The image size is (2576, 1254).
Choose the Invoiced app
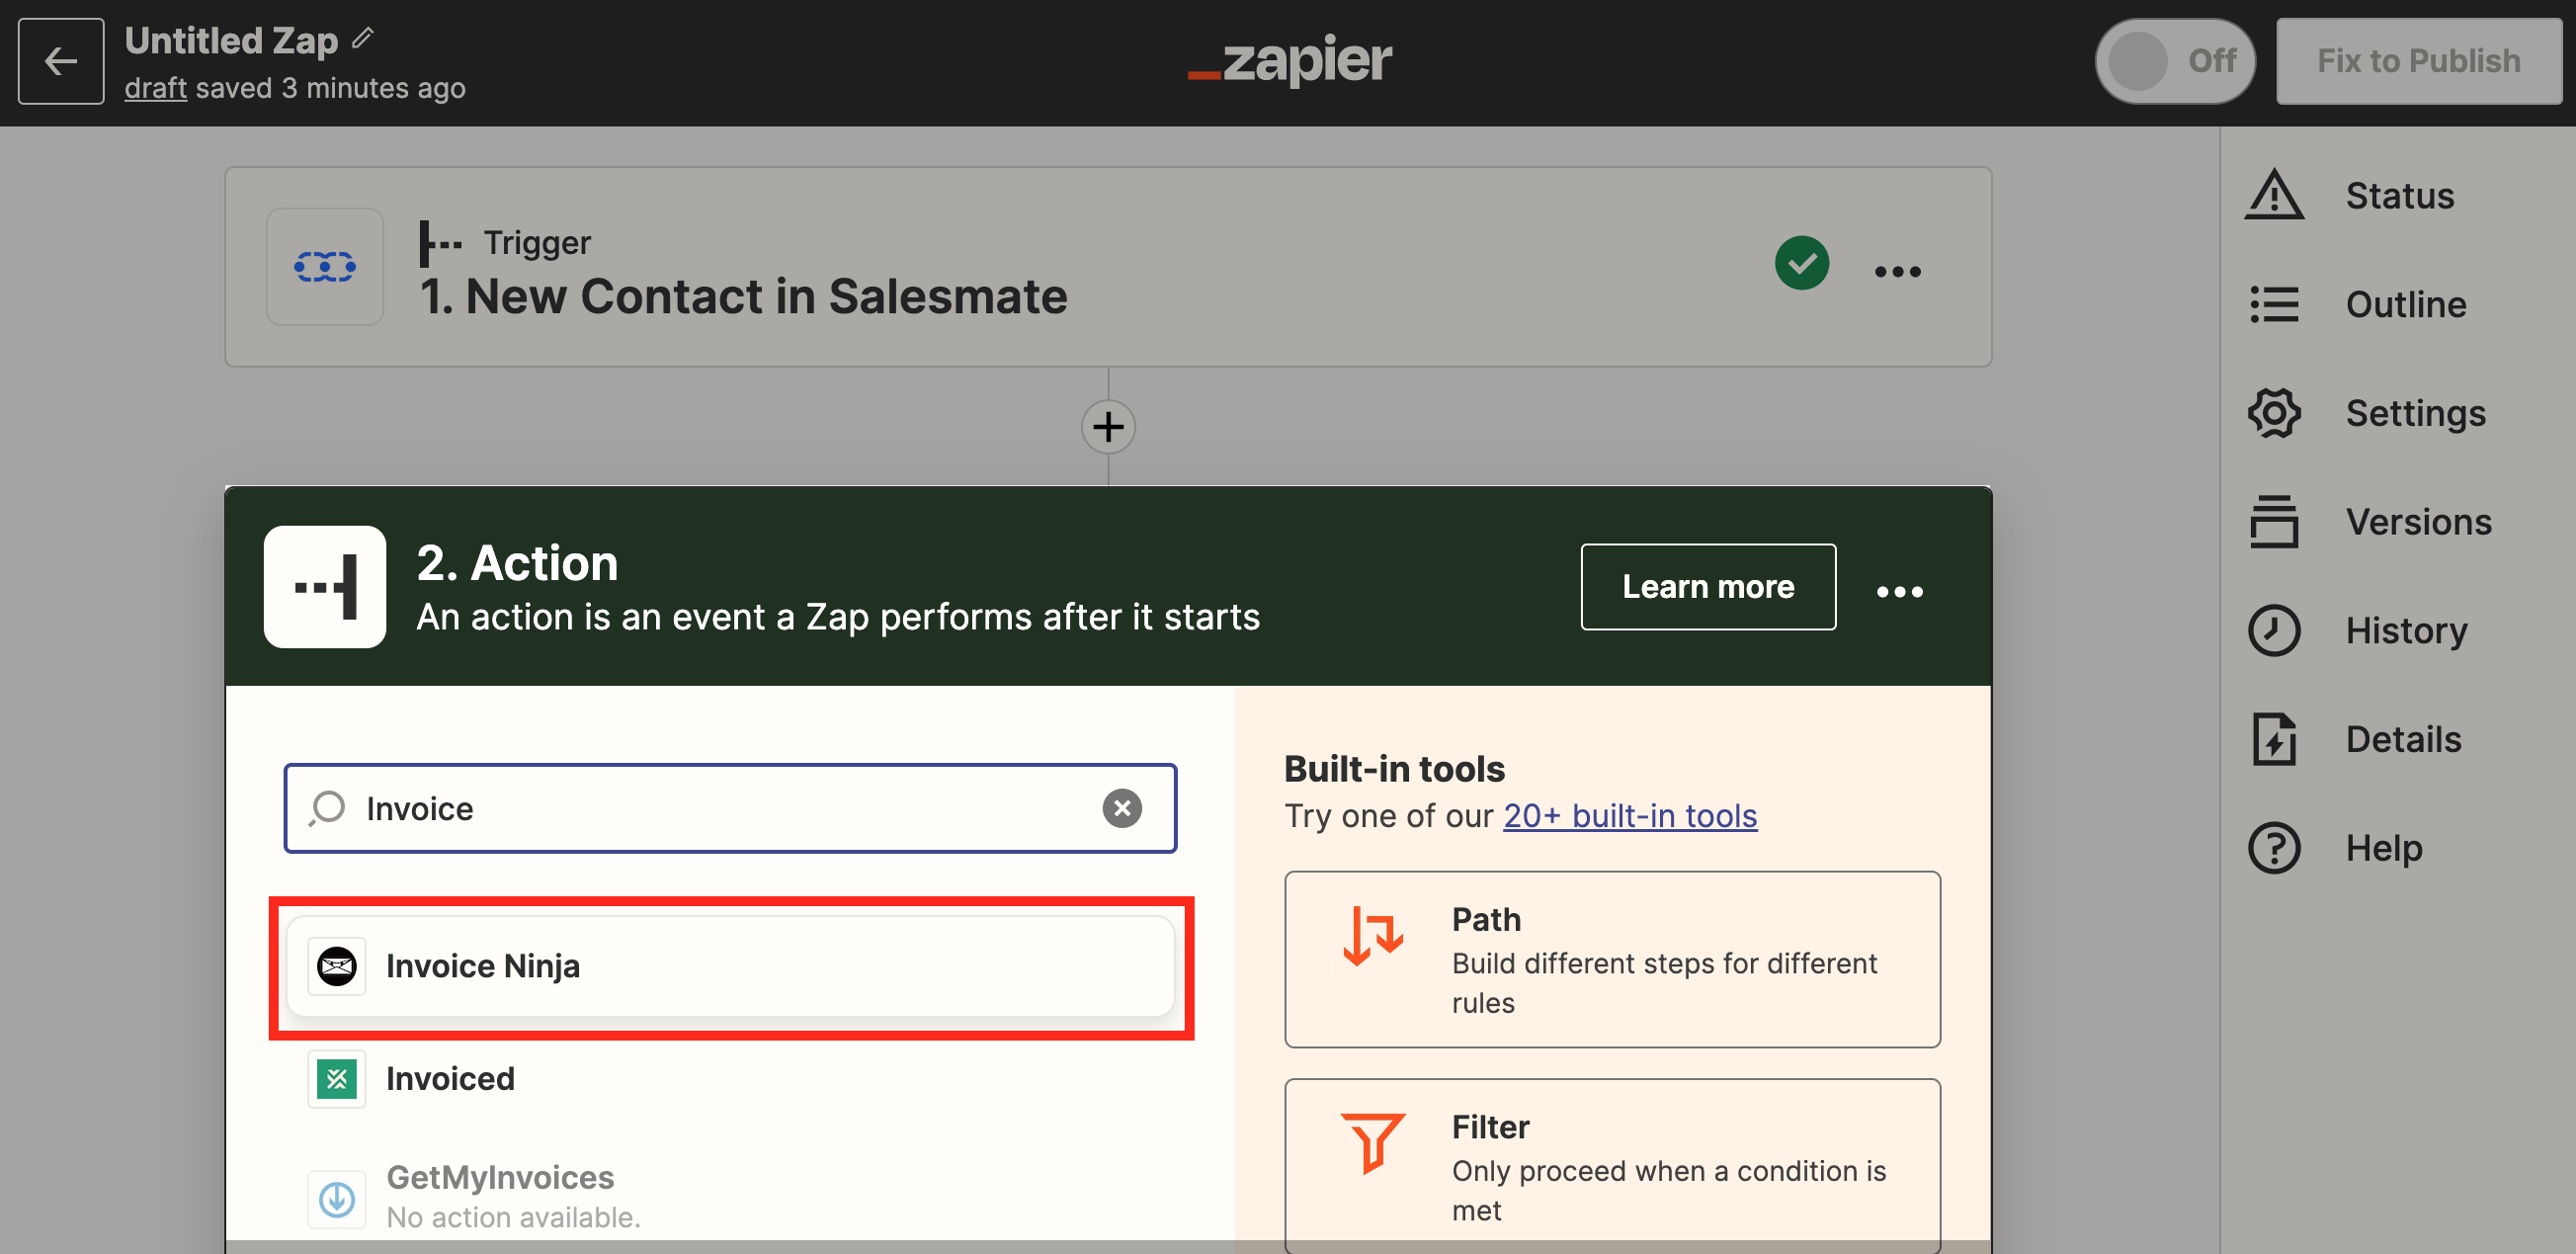coord(730,1079)
